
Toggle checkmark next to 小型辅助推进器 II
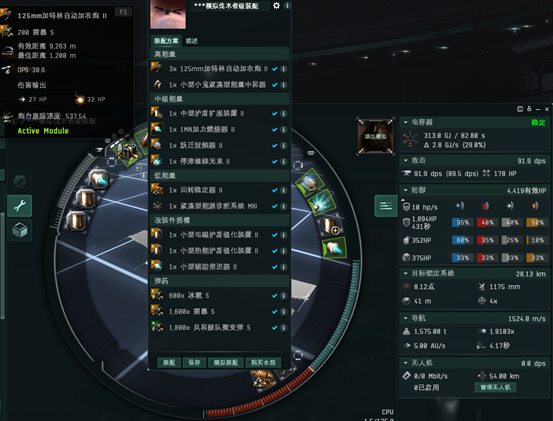pyautogui.click(x=275, y=267)
